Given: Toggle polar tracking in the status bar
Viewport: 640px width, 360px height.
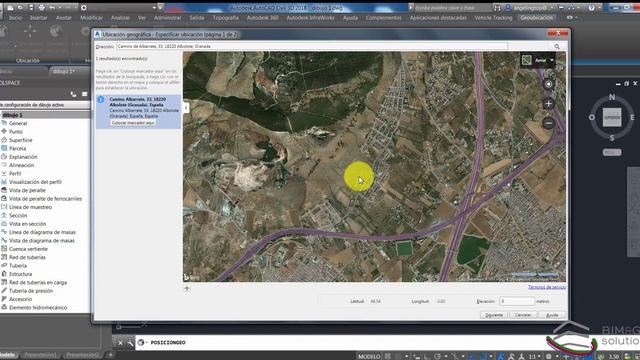Looking at the screenshot, I should [x=437, y=356].
